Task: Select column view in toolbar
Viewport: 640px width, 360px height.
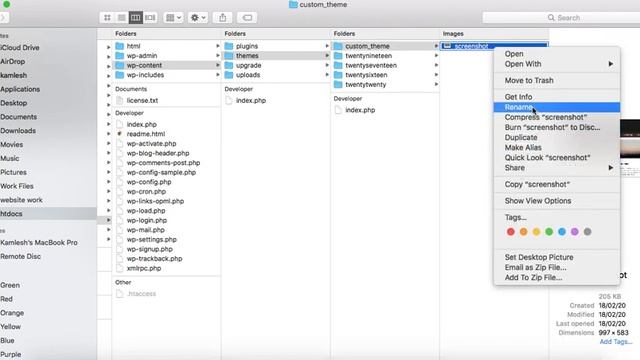Action: coord(136,18)
